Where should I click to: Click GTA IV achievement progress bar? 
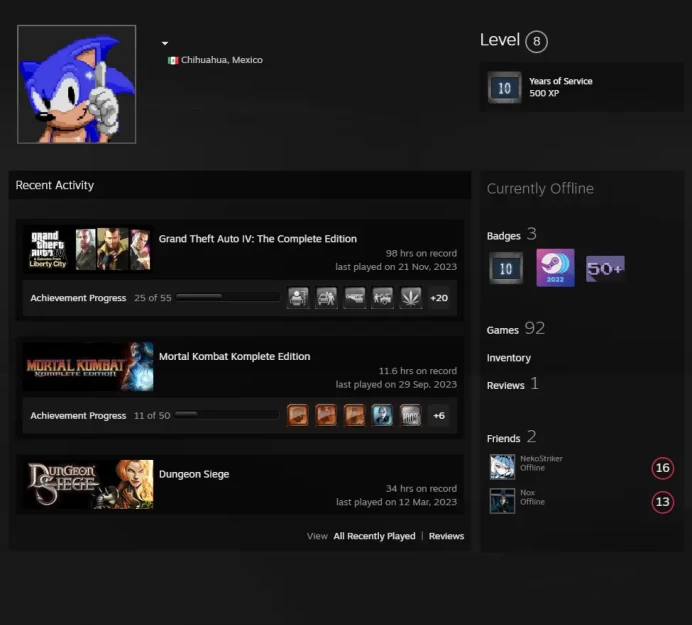pos(228,297)
